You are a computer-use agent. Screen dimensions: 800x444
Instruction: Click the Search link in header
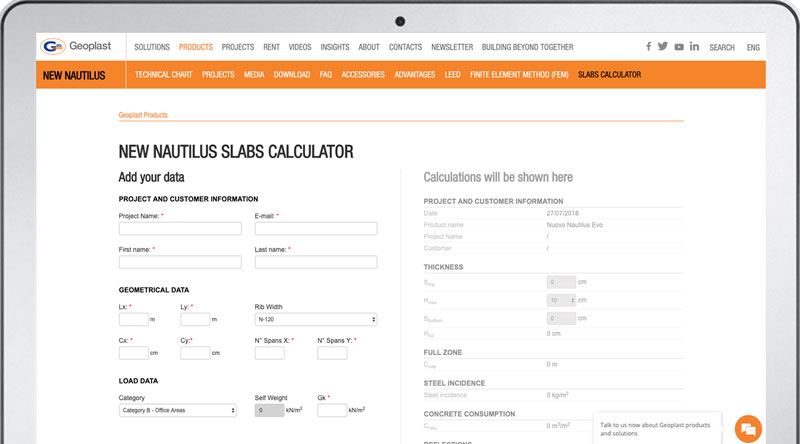pos(721,47)
